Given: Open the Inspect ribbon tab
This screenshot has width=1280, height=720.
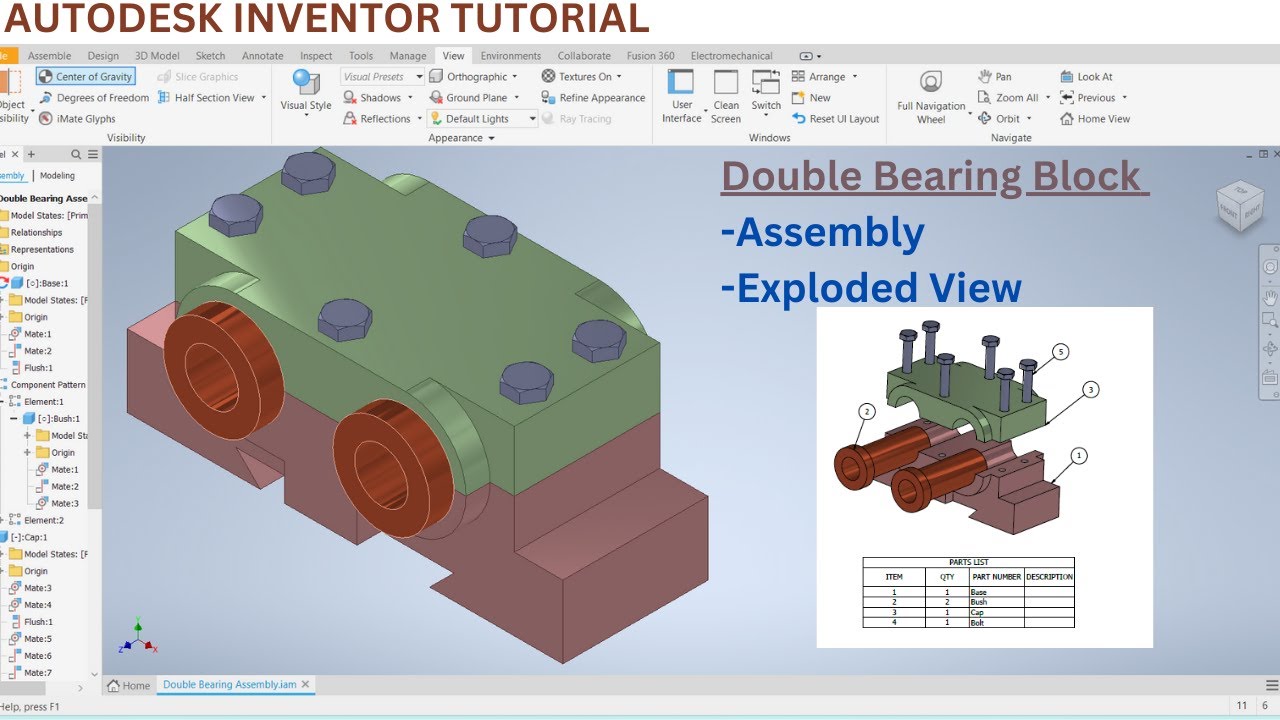Looking at the screenshot, I should pos(316,56).
